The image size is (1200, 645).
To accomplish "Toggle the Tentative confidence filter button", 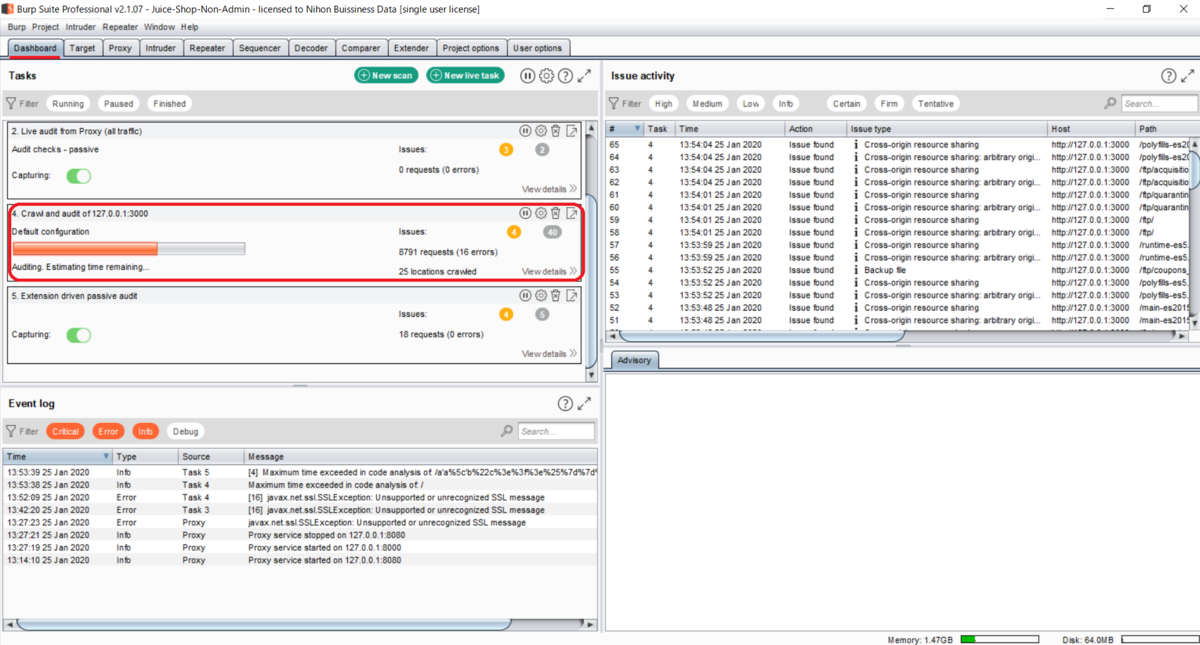I will (x=935, y=103).
